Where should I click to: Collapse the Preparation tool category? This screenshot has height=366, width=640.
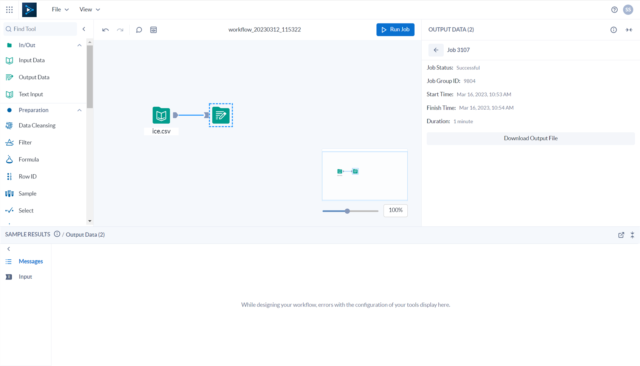pos(80,110)
